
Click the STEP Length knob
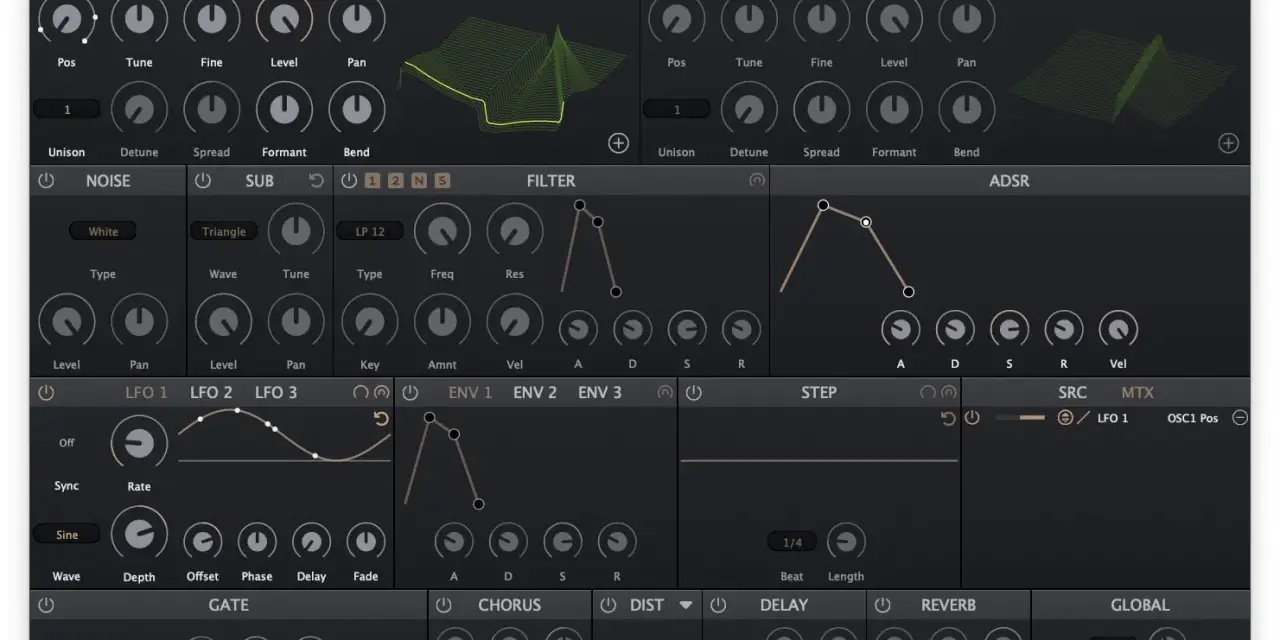coord(846,542)
